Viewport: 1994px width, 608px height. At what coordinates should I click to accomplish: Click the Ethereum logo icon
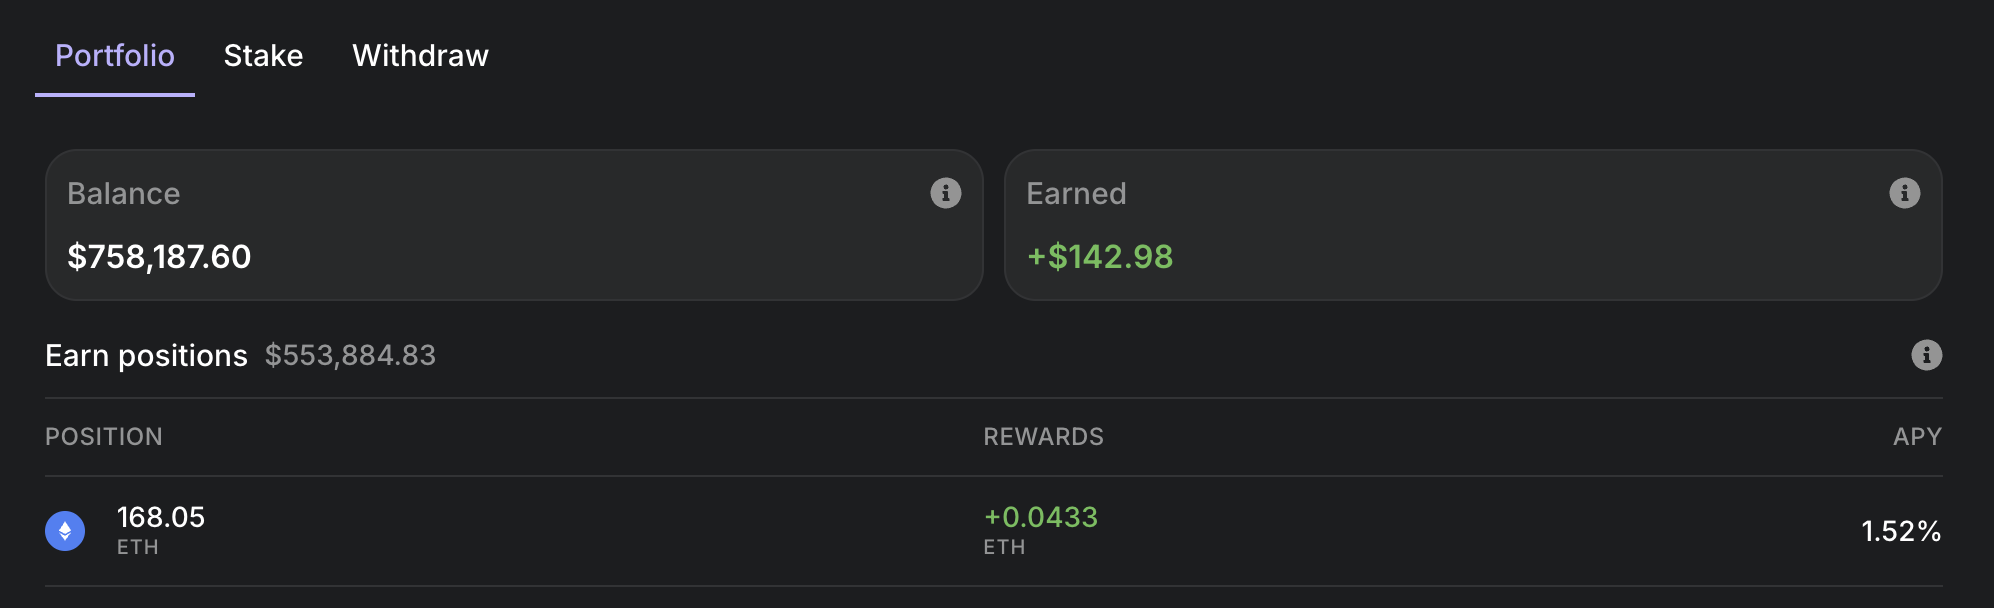[x=65, y=531]
